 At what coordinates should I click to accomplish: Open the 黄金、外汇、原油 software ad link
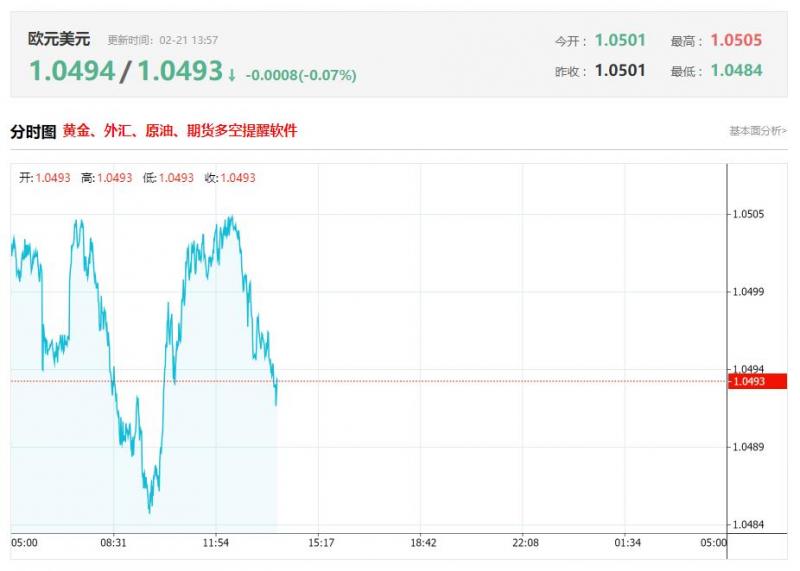(x=180, y=131)
